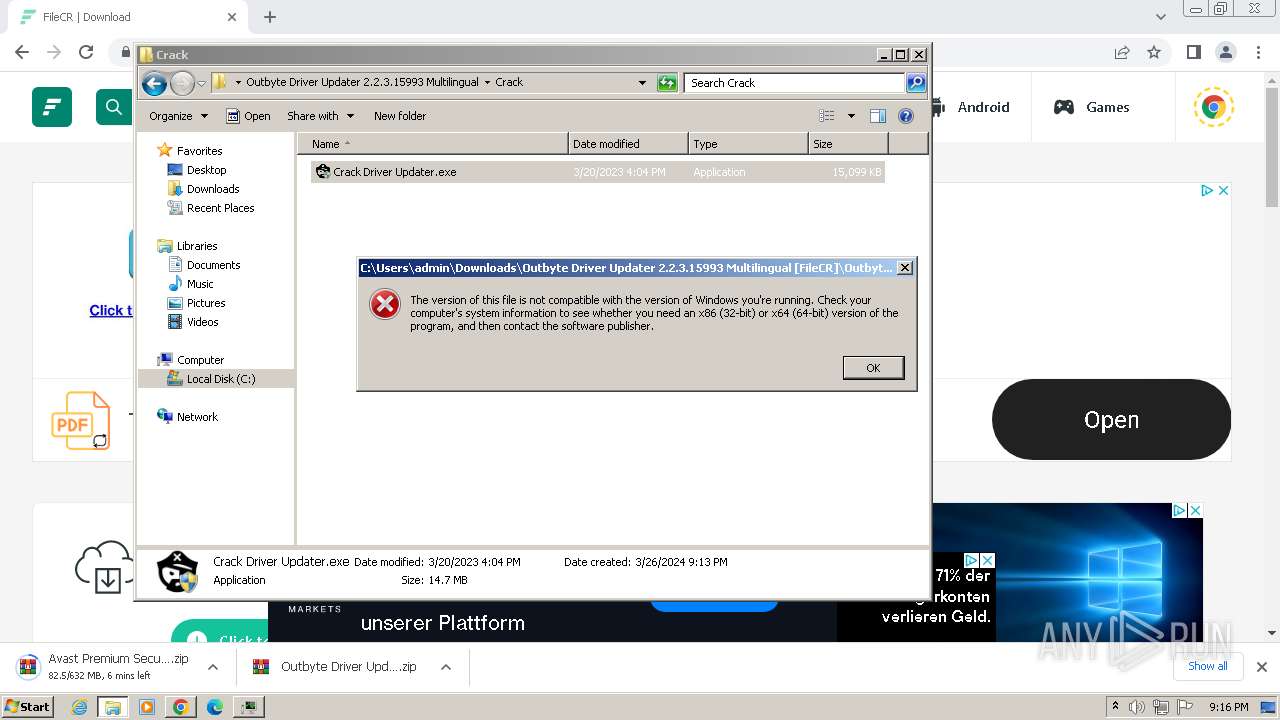The width and height of the screenshot is (1280, 720).
Task: Open Documents library
Action: pyautogui.click(x=213, y=265)
